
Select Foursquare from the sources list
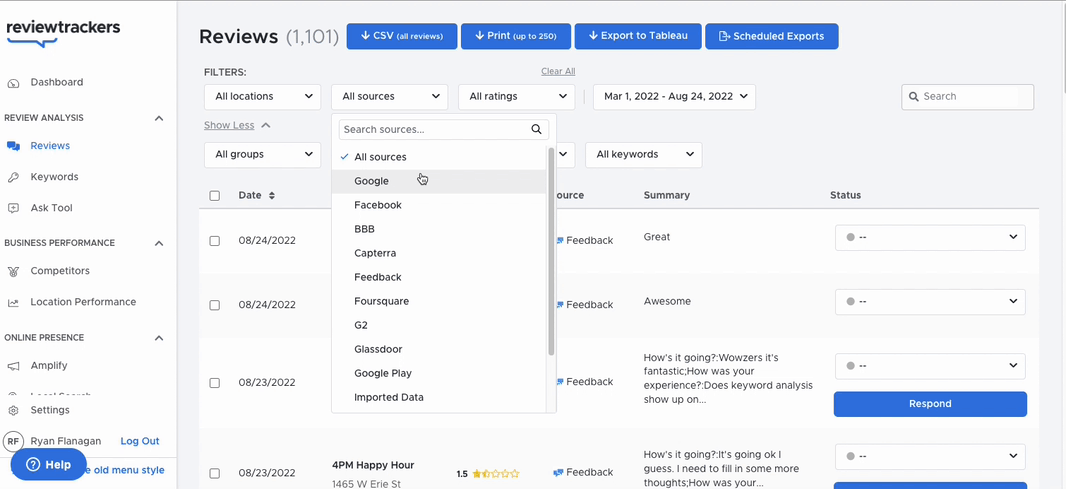[439, 301]
